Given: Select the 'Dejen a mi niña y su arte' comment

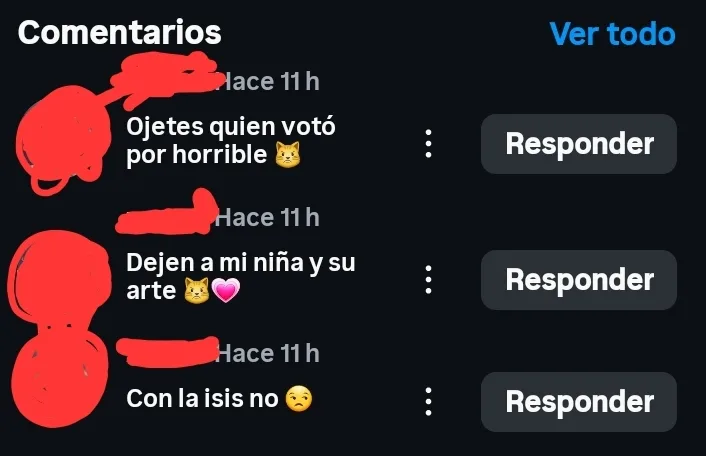Looking at the screenshot, I should coord(240,276).
